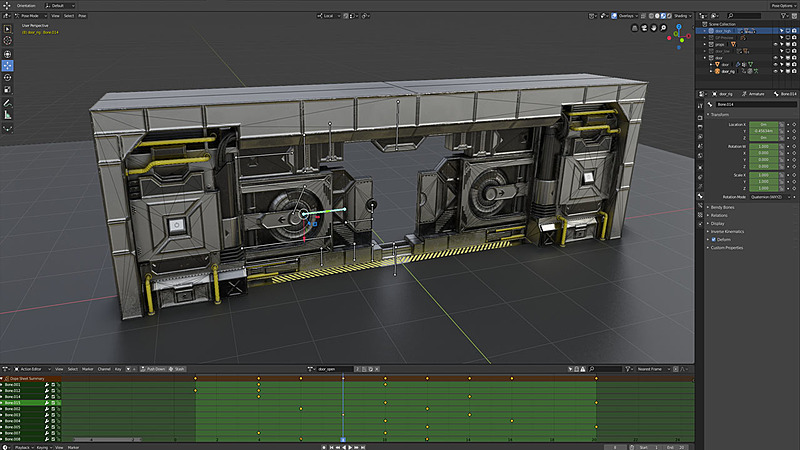The image size is (800, 450).
Task: Hide the props collection with eye icon
Action: tap(775, 44)
